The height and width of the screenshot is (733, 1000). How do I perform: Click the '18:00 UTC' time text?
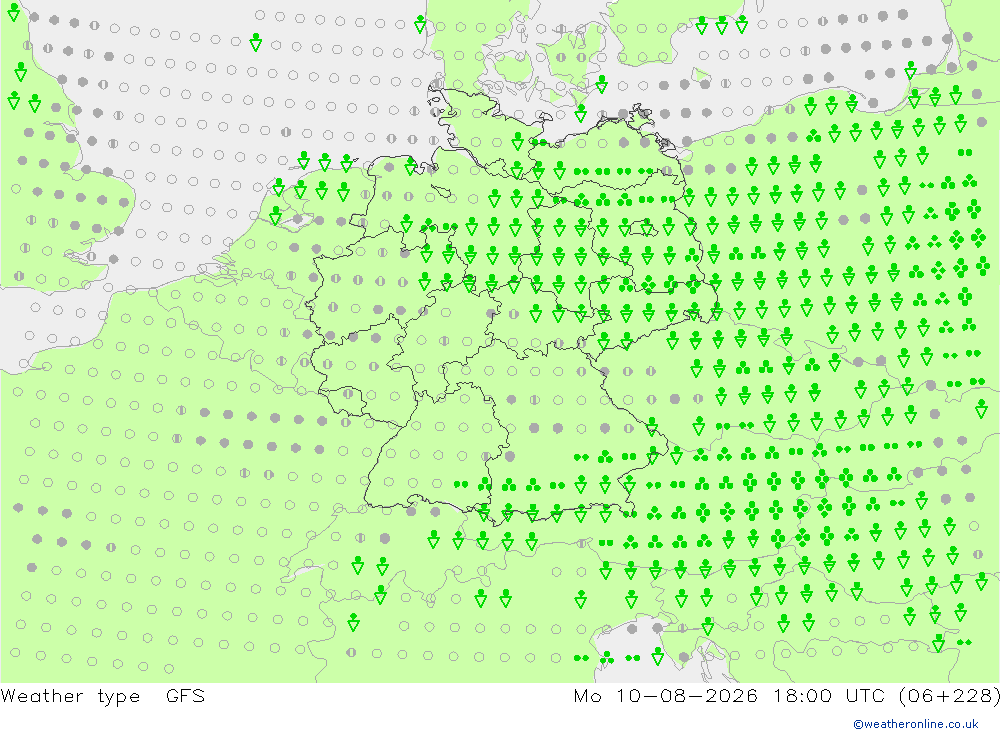pyautogui.click(x=829, y=695)
